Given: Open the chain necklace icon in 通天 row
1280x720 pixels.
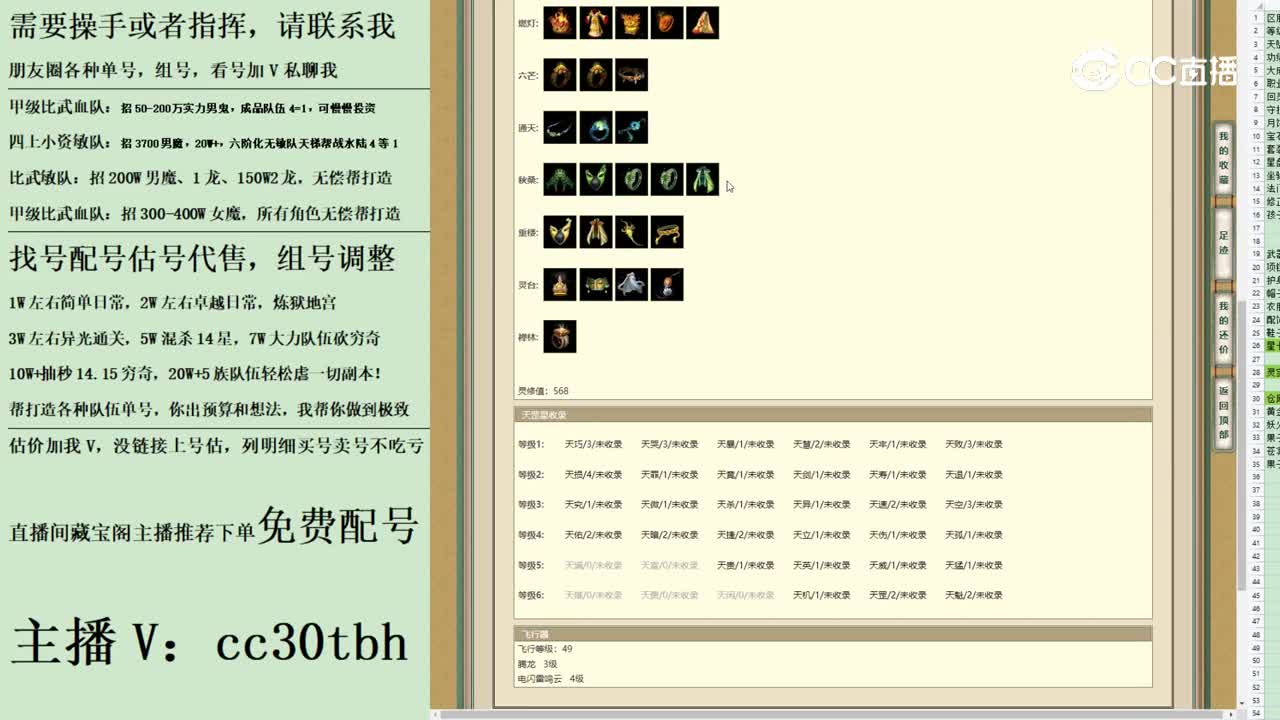Looking at the screenshot, I should pyautogui.click(x=559, y=127).
